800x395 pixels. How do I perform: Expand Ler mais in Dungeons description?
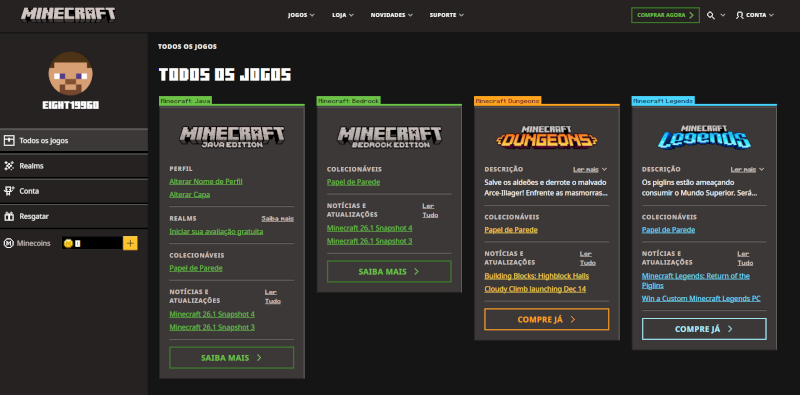click(x=590, y=169)
